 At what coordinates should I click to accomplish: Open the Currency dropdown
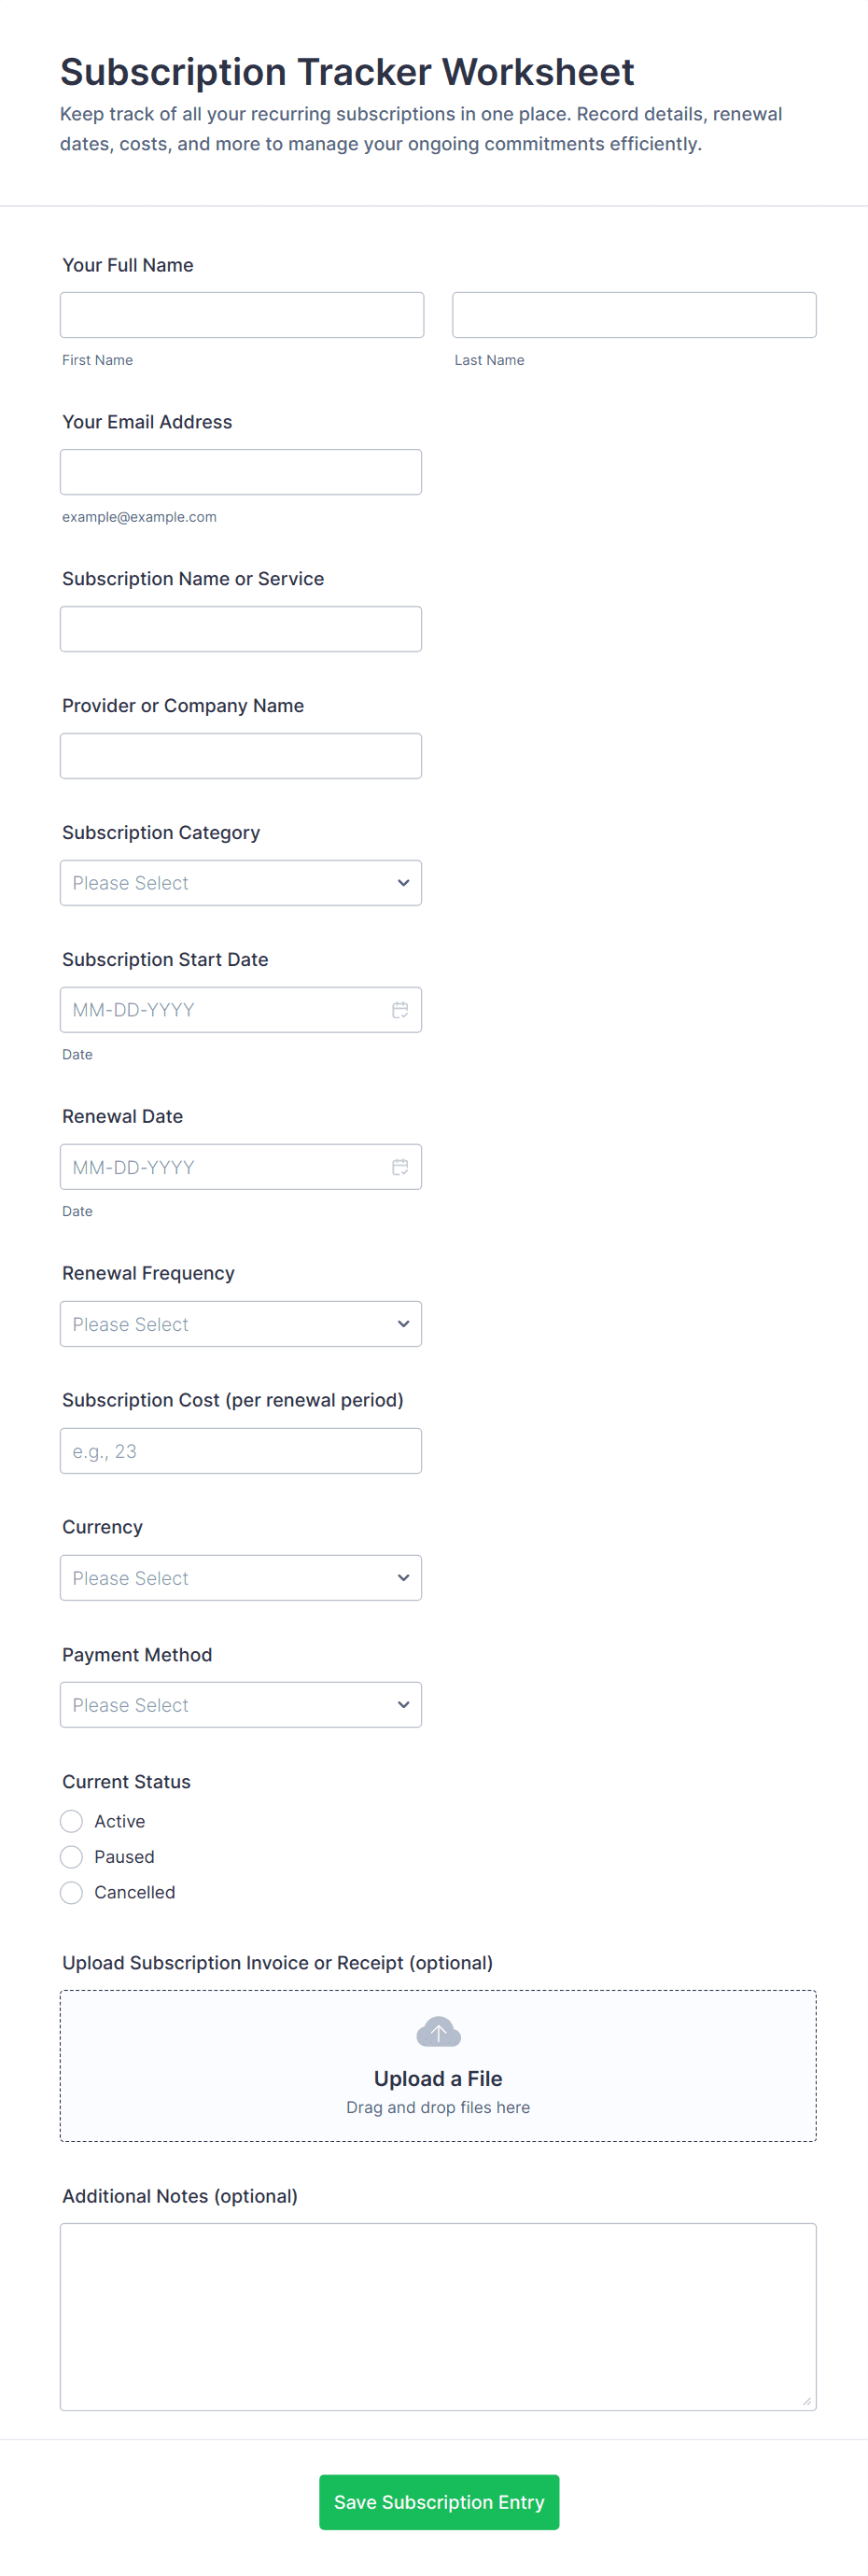[x=240, y=1577]
